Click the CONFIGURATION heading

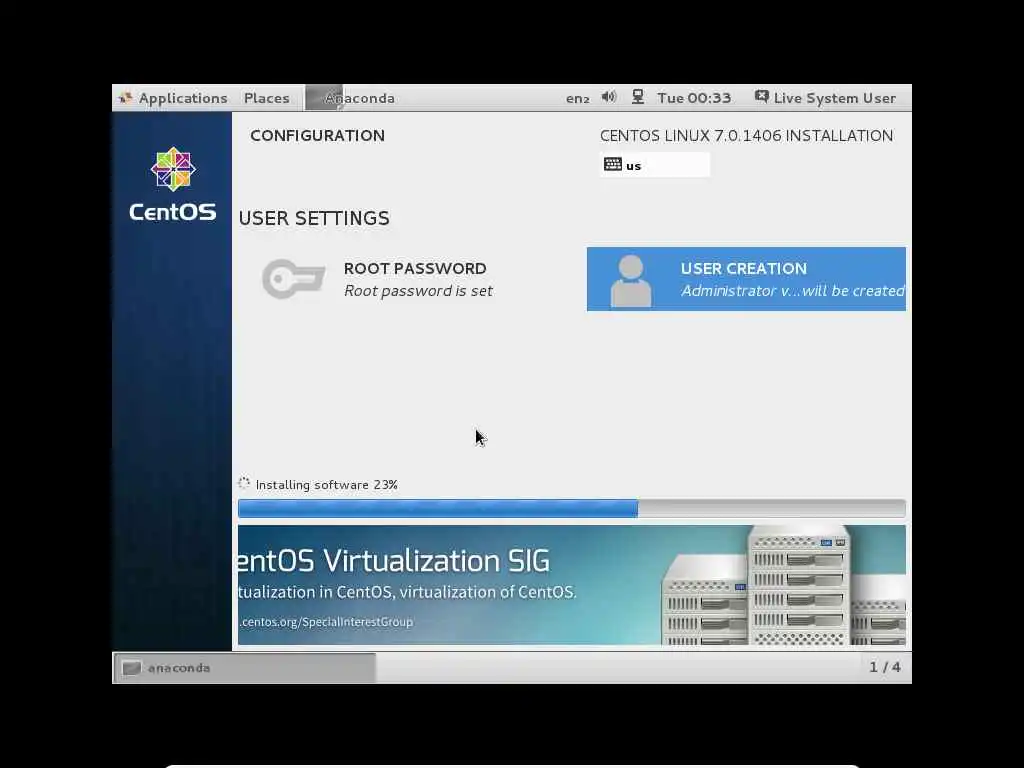[x=317, y=135]
